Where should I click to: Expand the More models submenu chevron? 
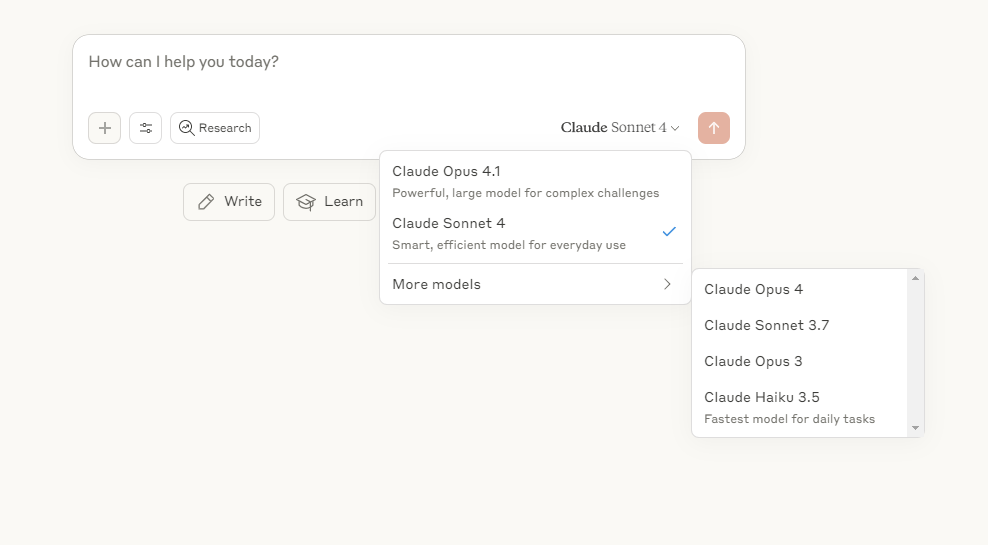(667, 284)
